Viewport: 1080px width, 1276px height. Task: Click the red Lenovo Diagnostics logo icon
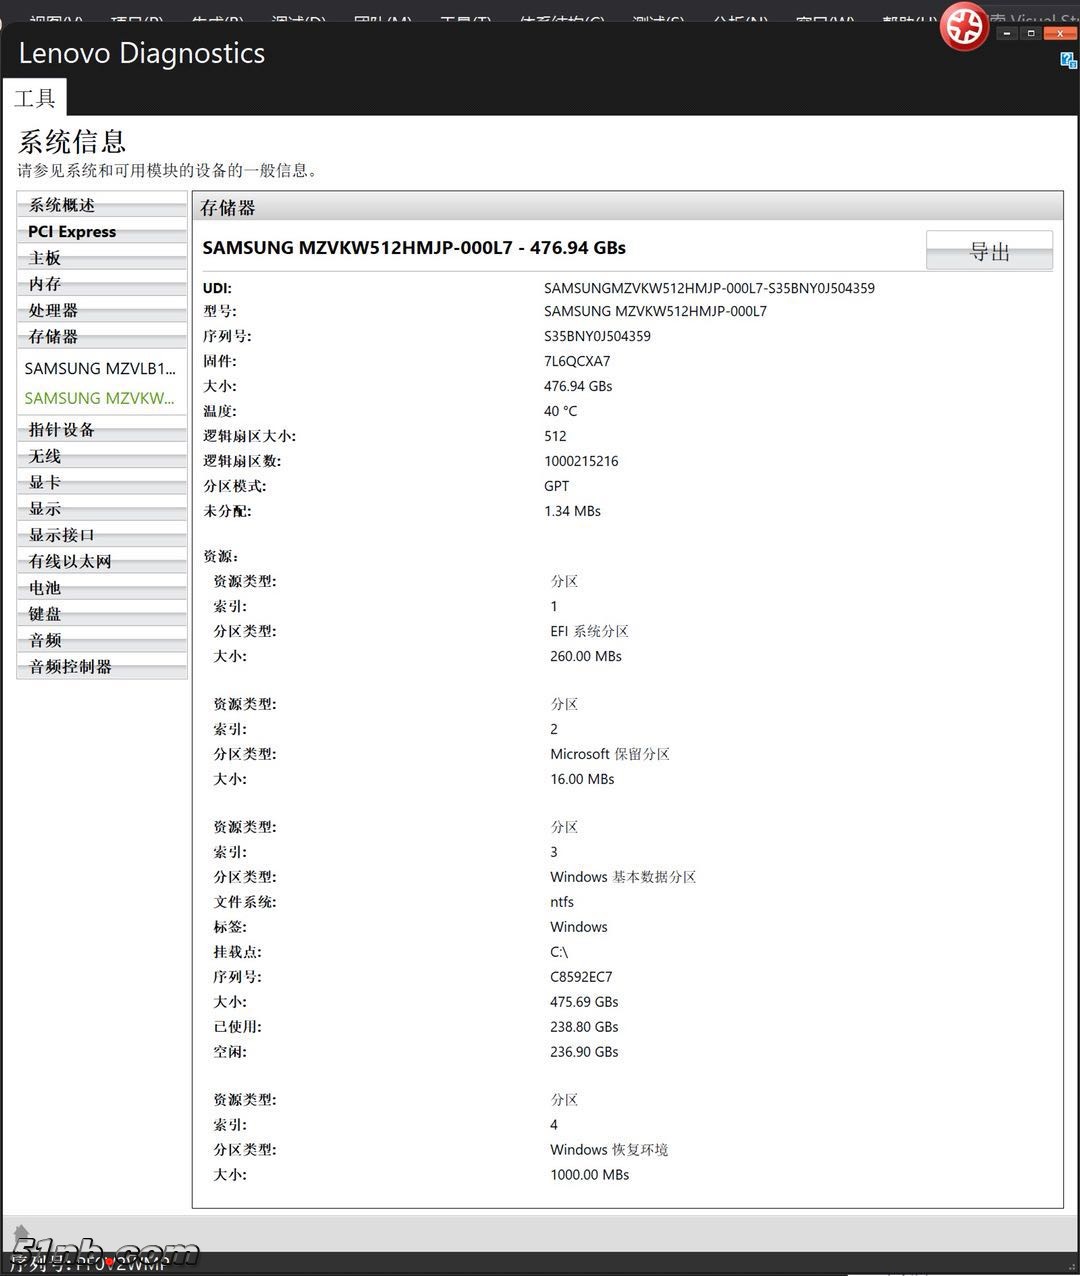(964, 27)
